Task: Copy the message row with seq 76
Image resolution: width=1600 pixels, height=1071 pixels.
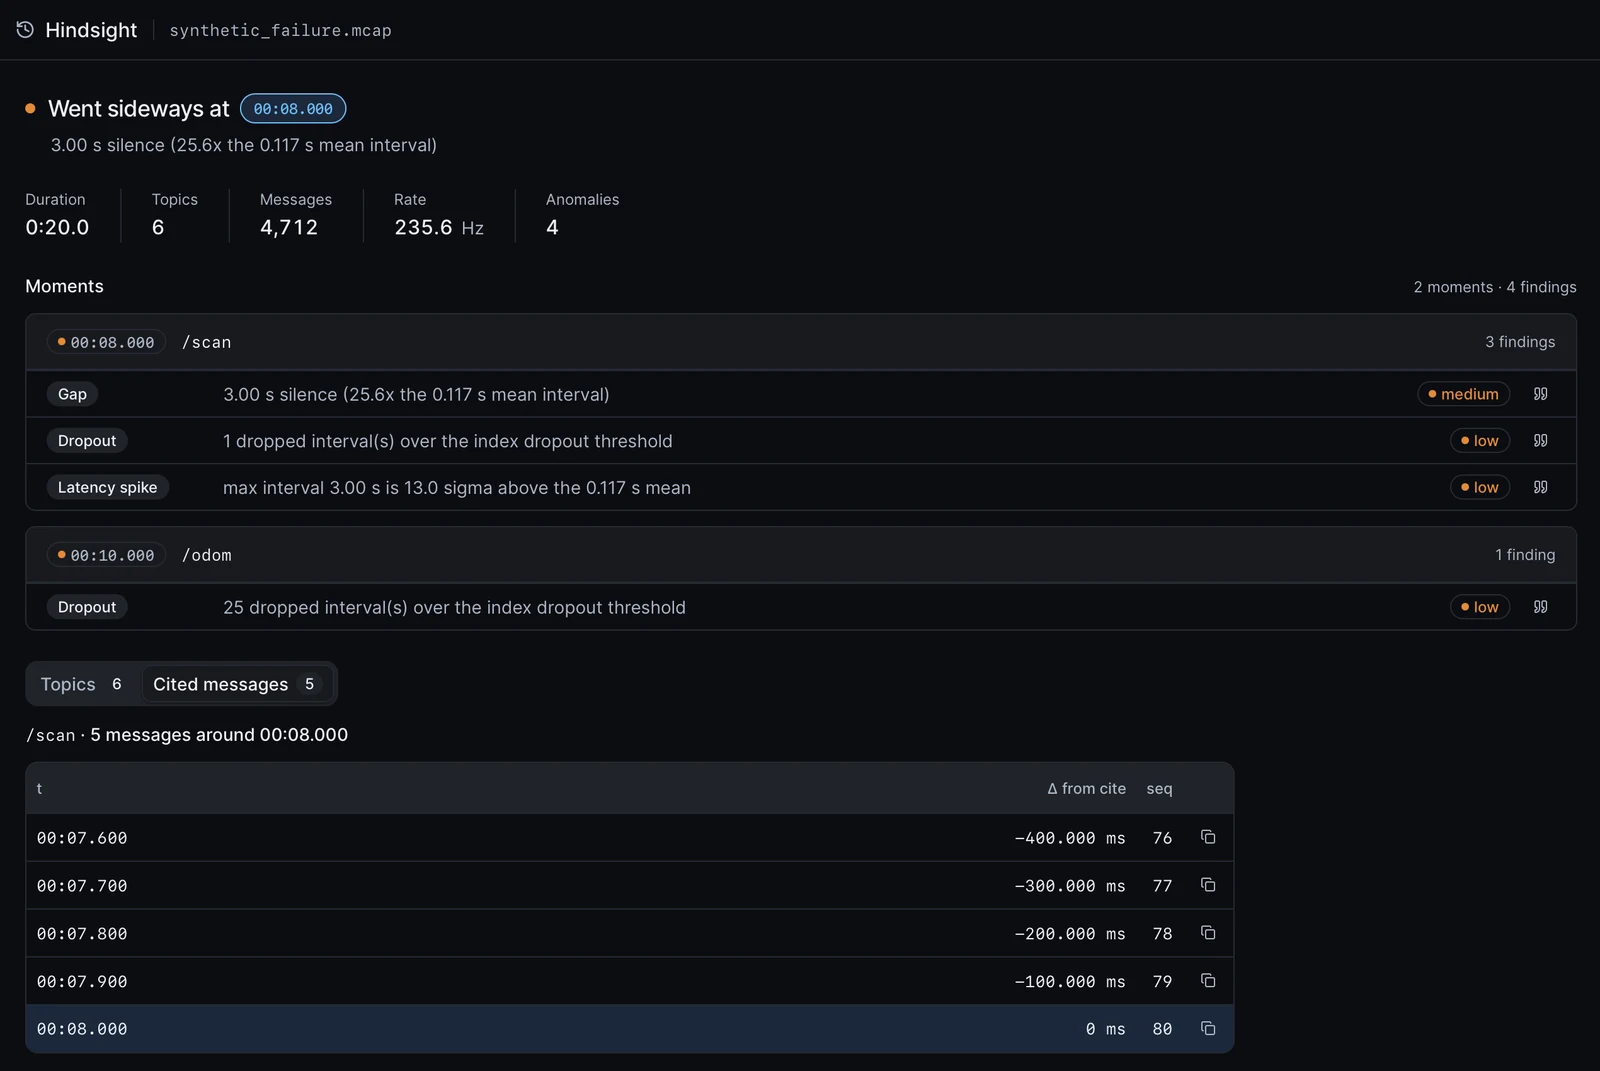Action: tap(1208, 837)
